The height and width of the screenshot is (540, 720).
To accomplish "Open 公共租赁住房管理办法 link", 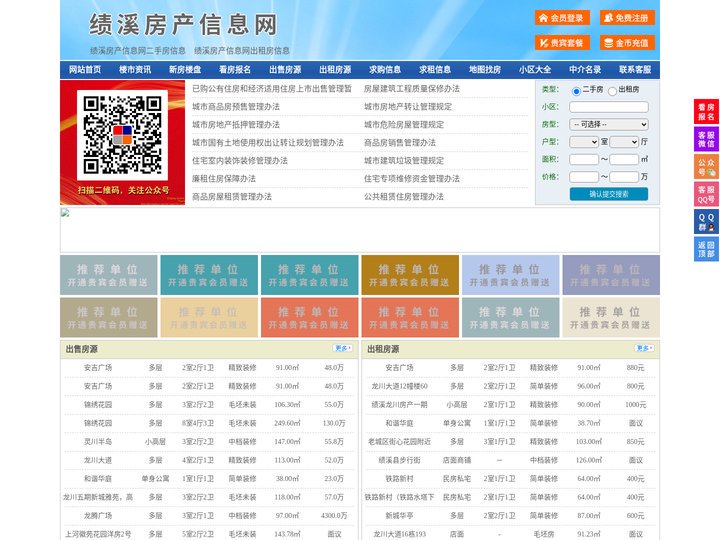I will pos(404,197).
